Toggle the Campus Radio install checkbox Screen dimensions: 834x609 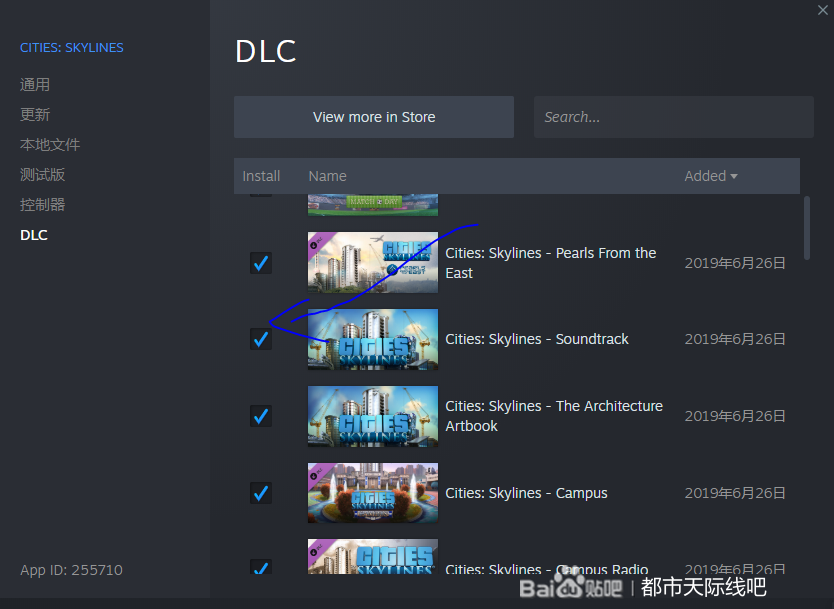261,566
